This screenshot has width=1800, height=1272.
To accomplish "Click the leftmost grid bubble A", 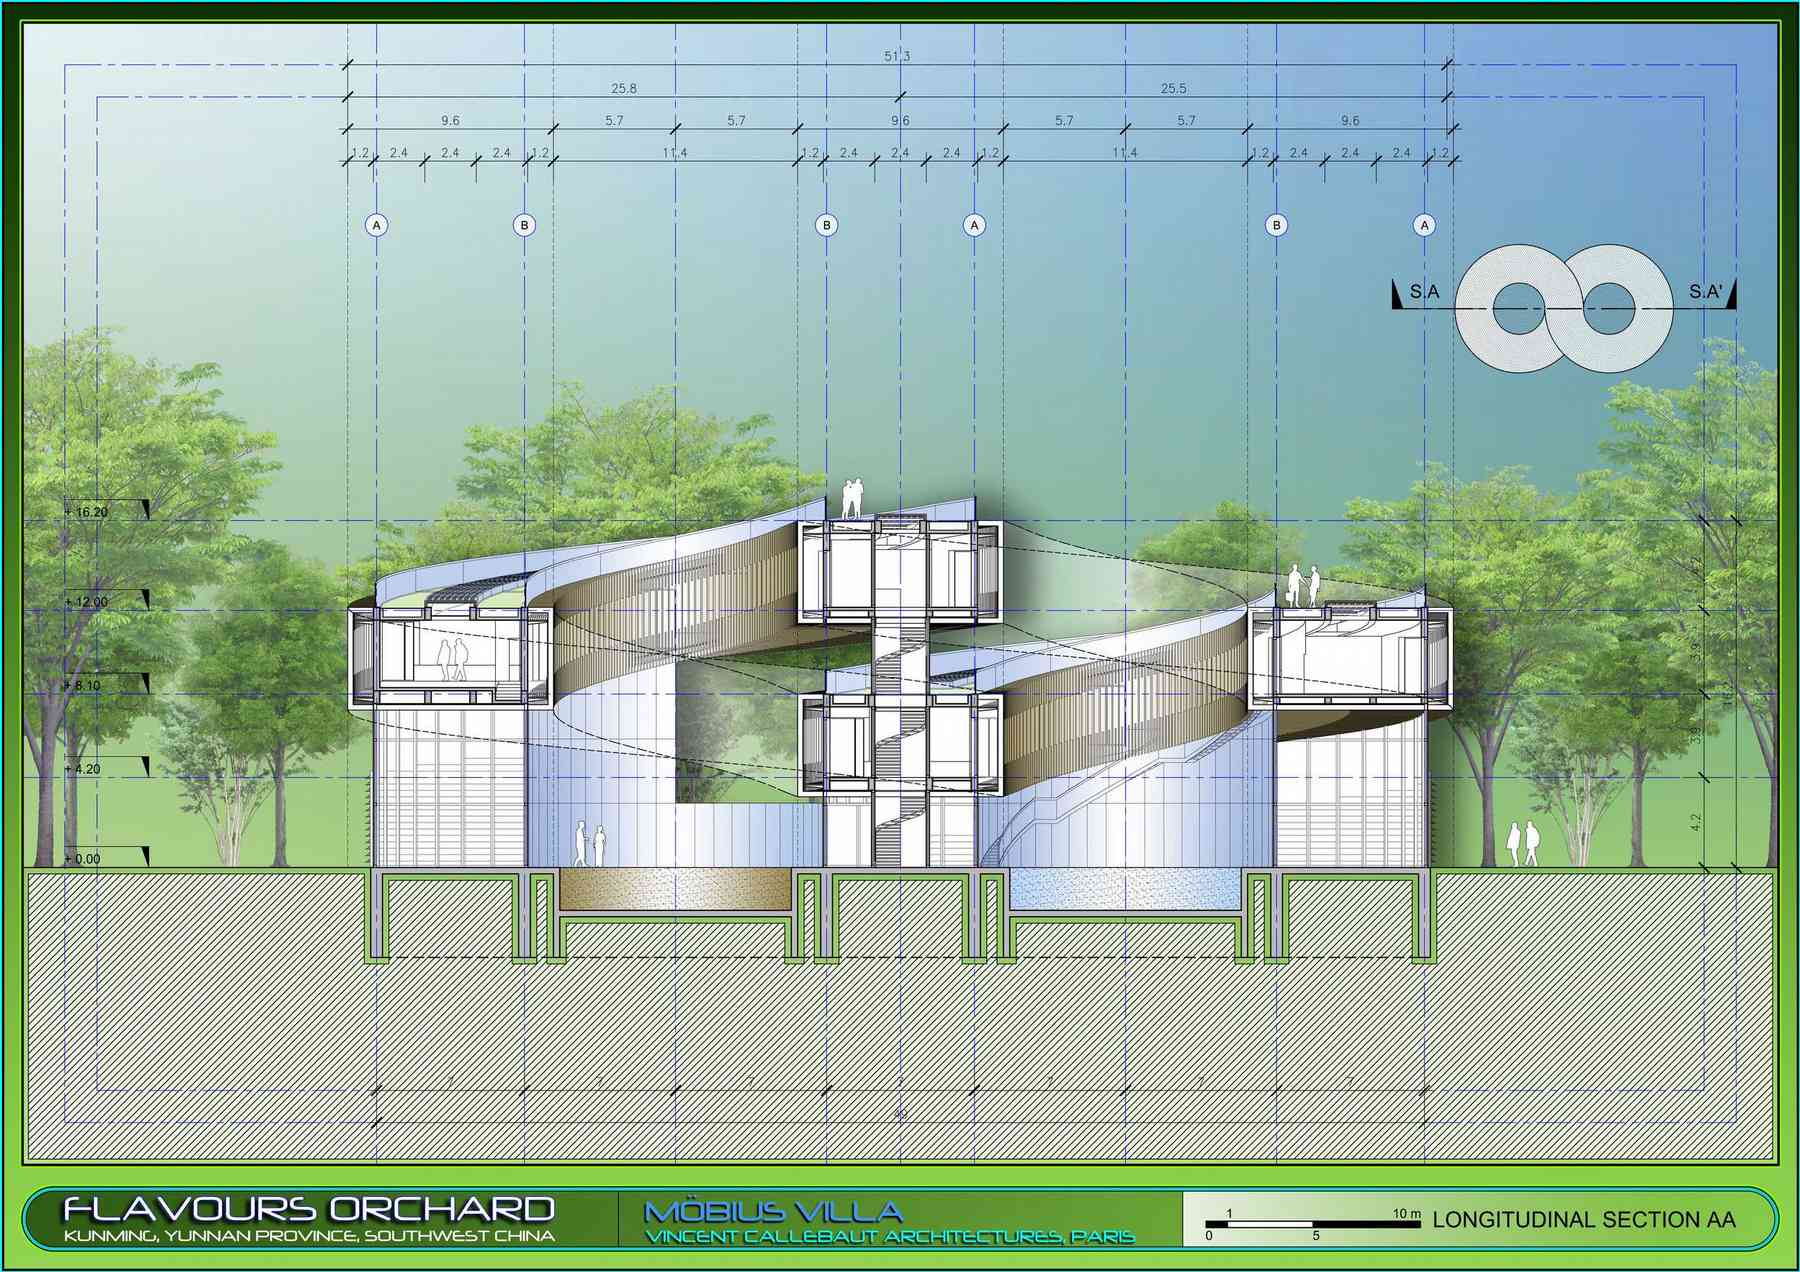I will tap(376, 225).
